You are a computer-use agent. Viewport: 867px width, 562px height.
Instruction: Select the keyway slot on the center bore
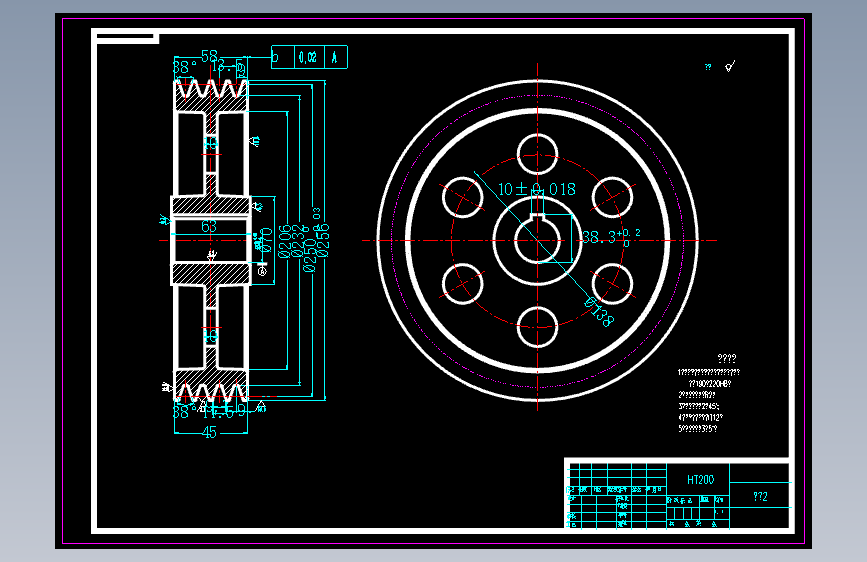click(x=537, y=216)
